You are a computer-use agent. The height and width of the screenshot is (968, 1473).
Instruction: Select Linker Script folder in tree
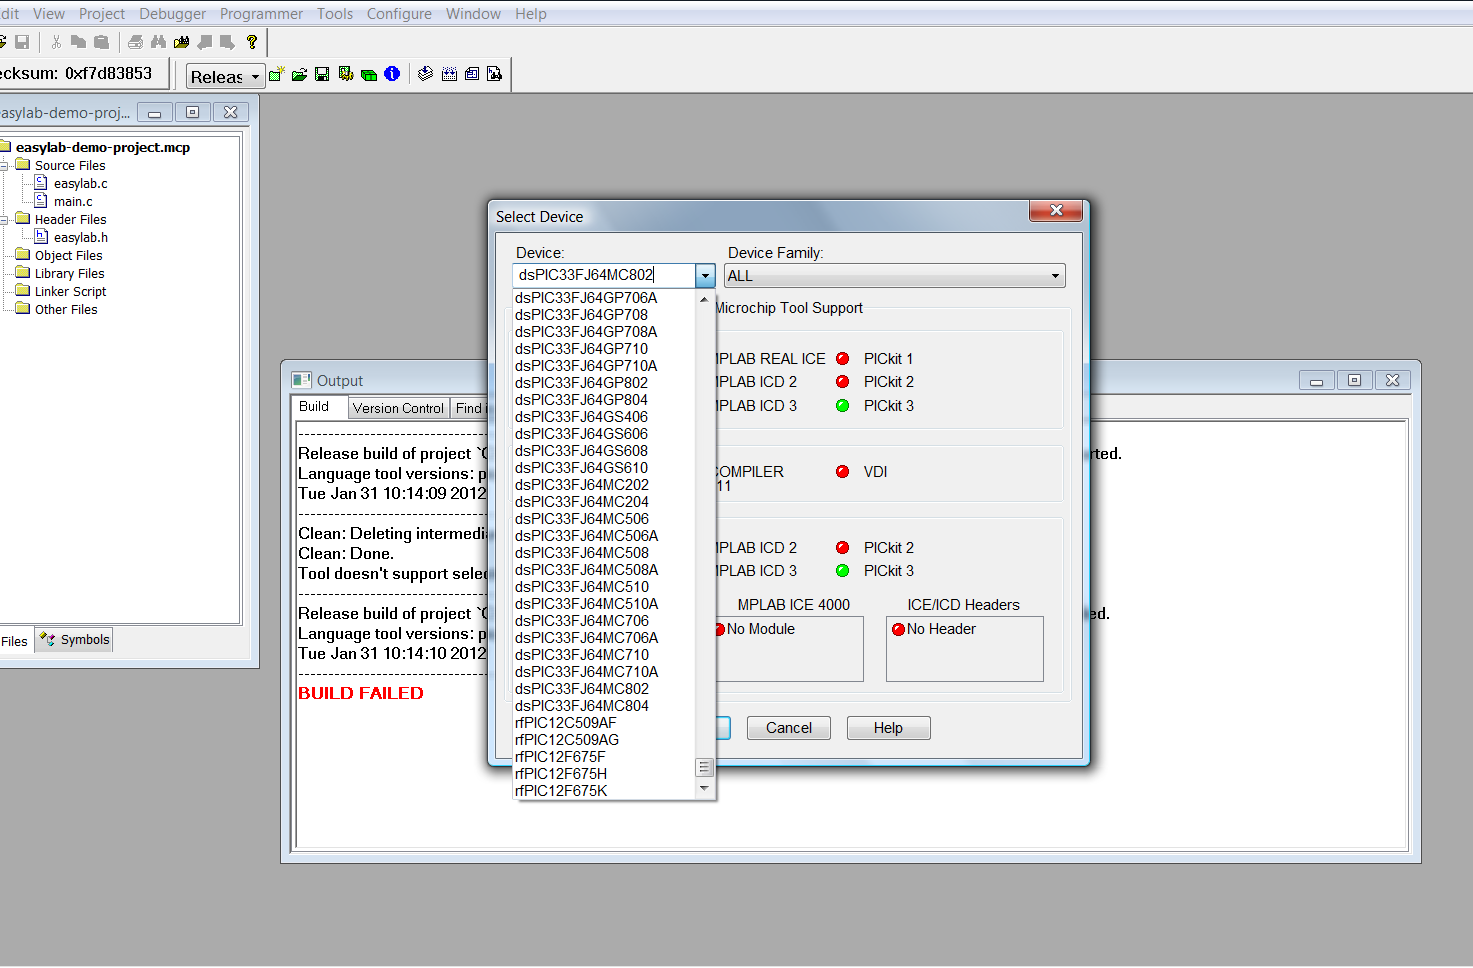(70, 292)
